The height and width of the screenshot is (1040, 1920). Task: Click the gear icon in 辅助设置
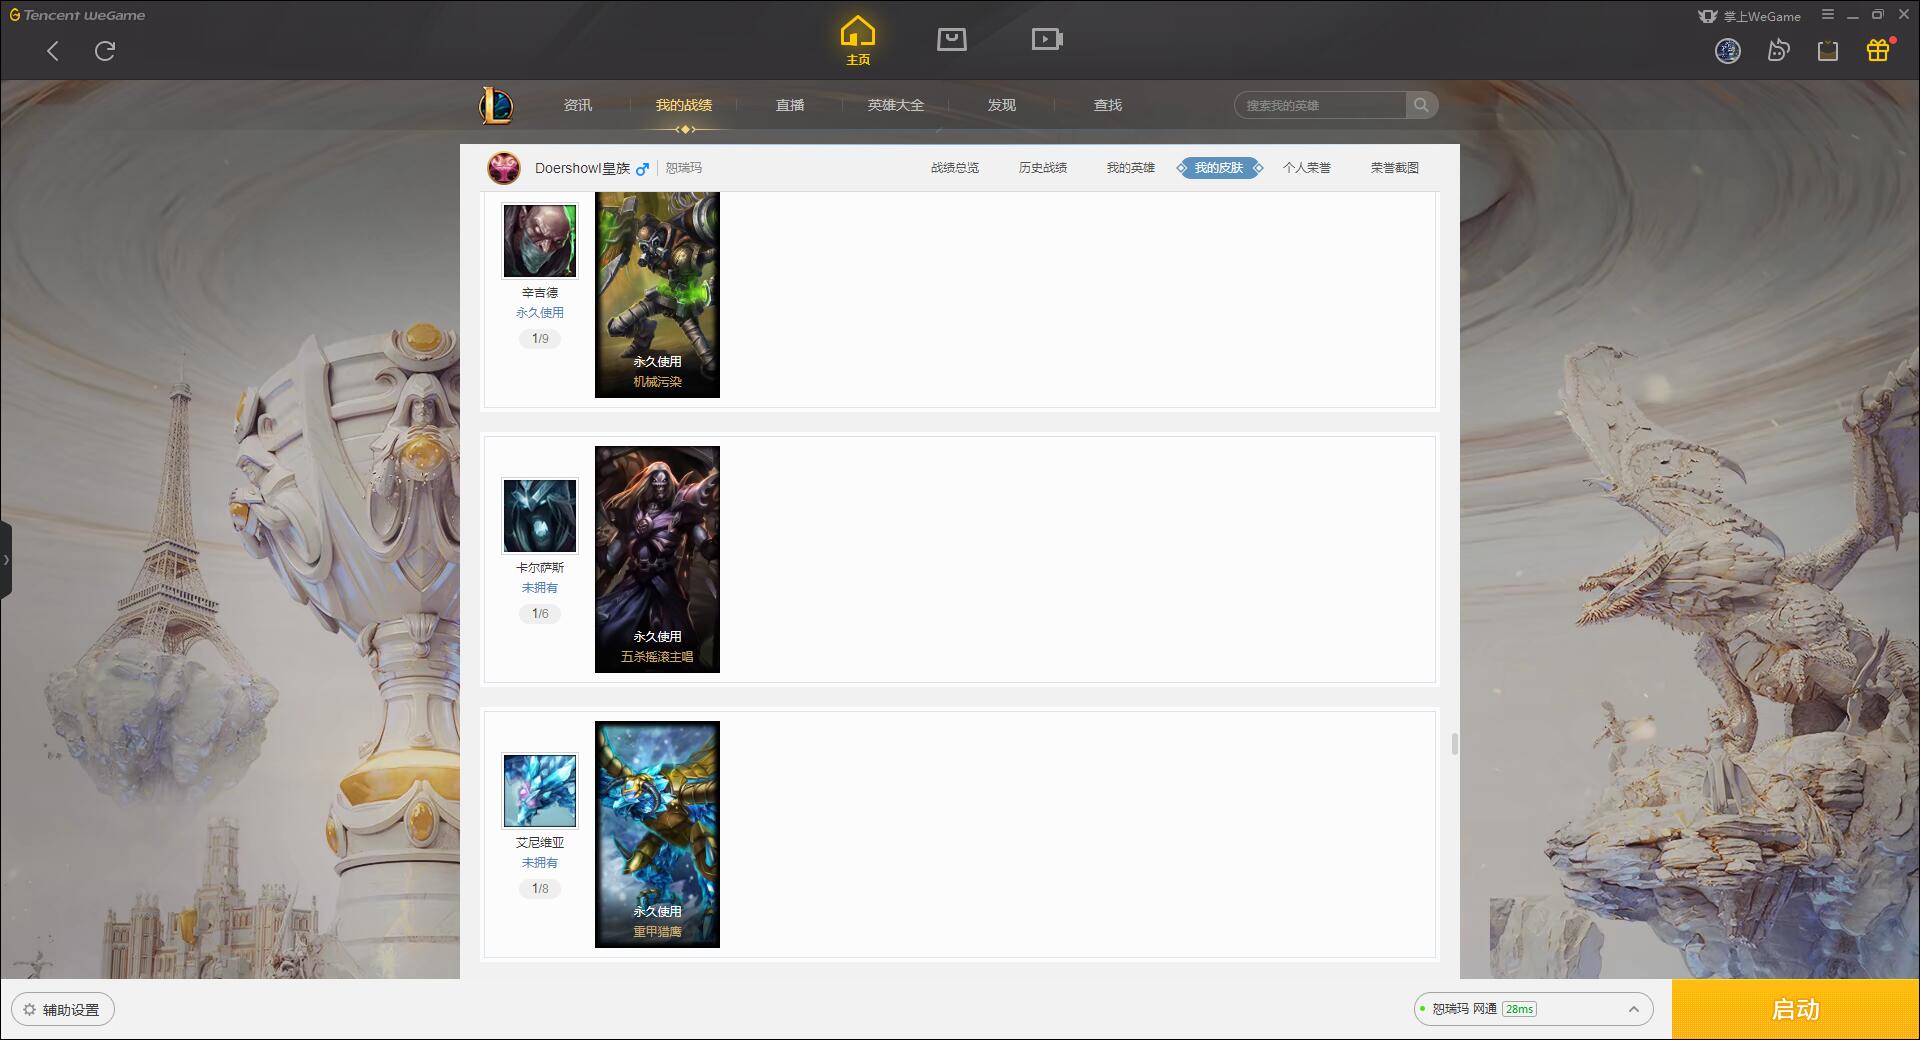[x=29, y=1010]
